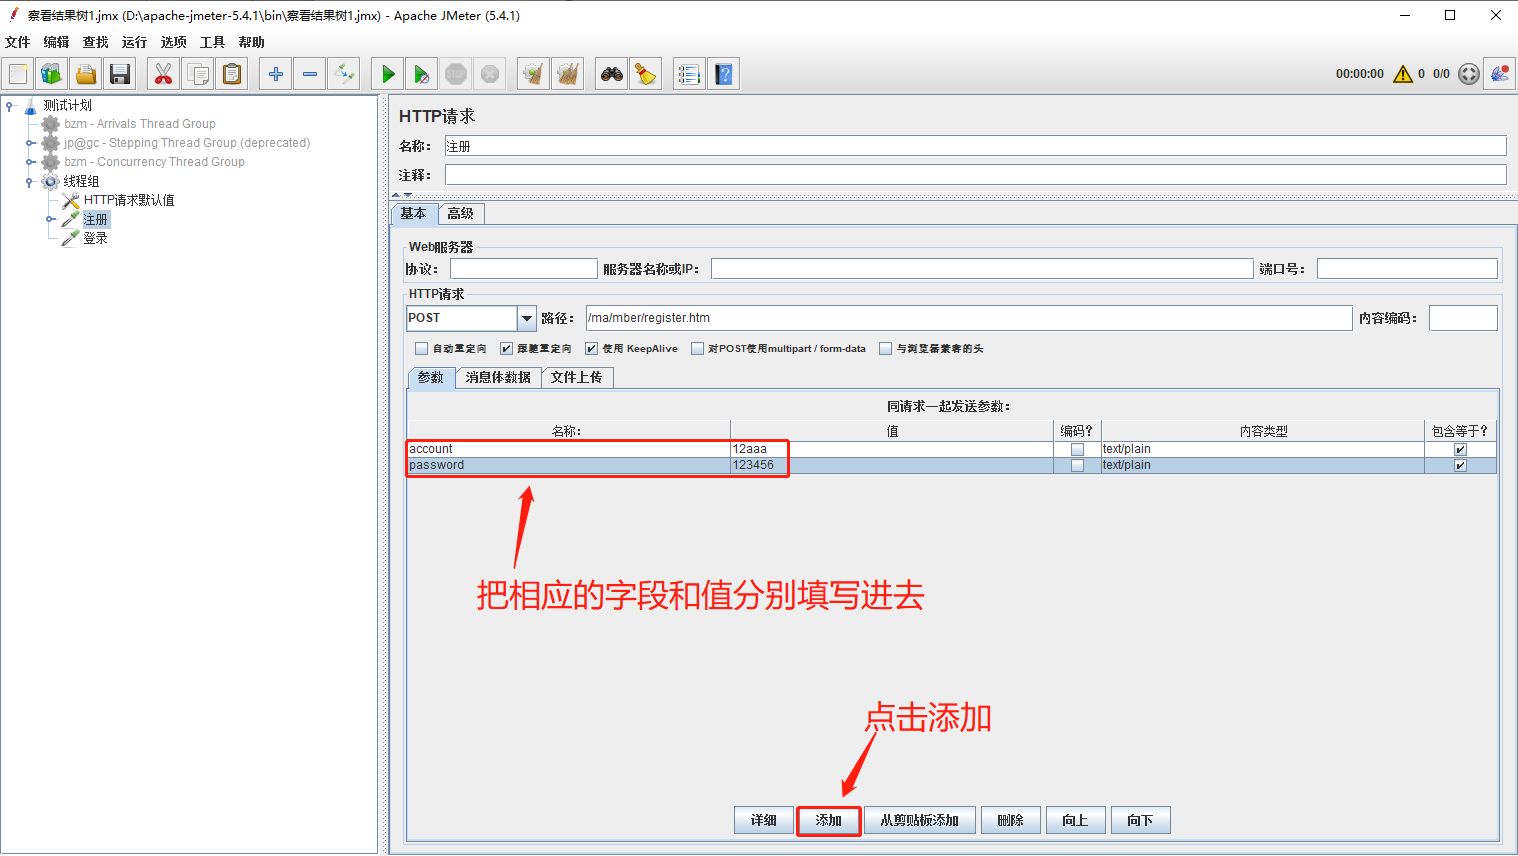This screenshot has height=856, width=1518.
Task: Click the Cut scissors icon
Action: (164, 74)
